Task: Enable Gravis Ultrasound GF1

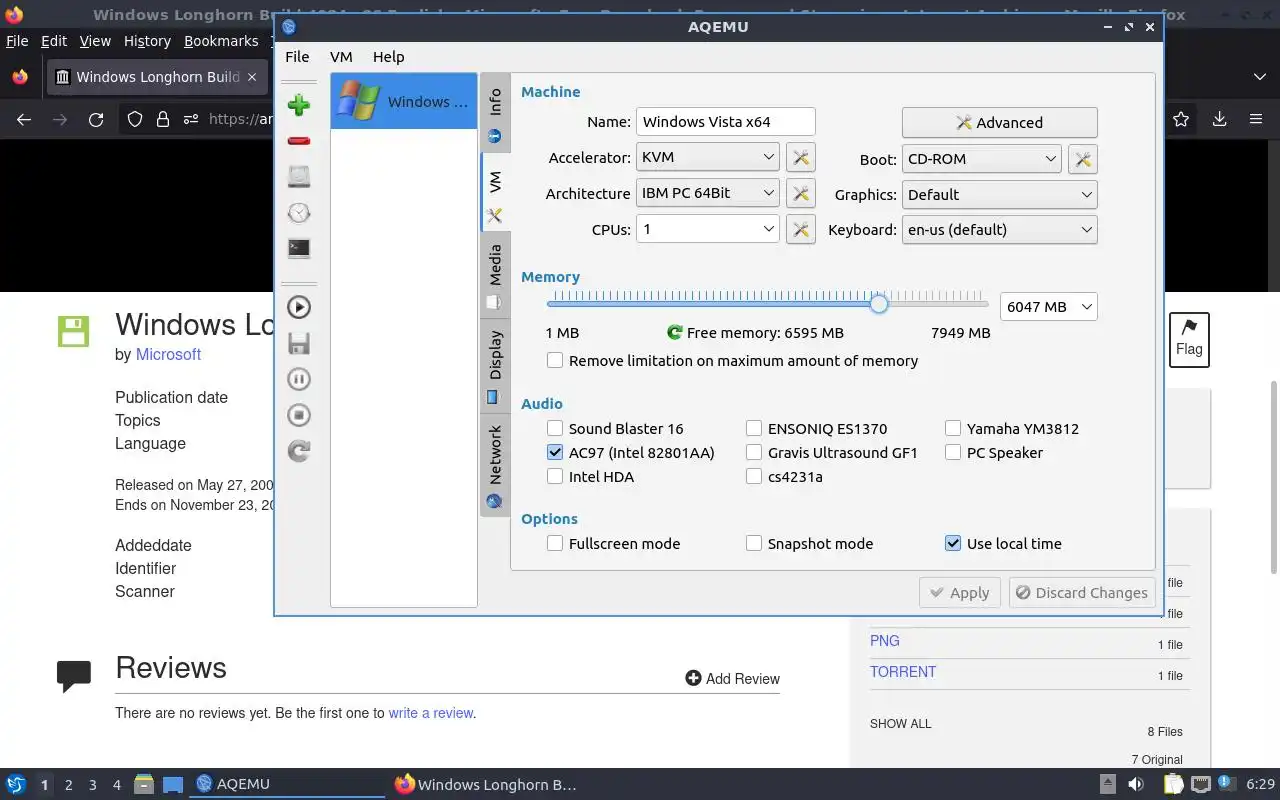Action: pos(754,452)
